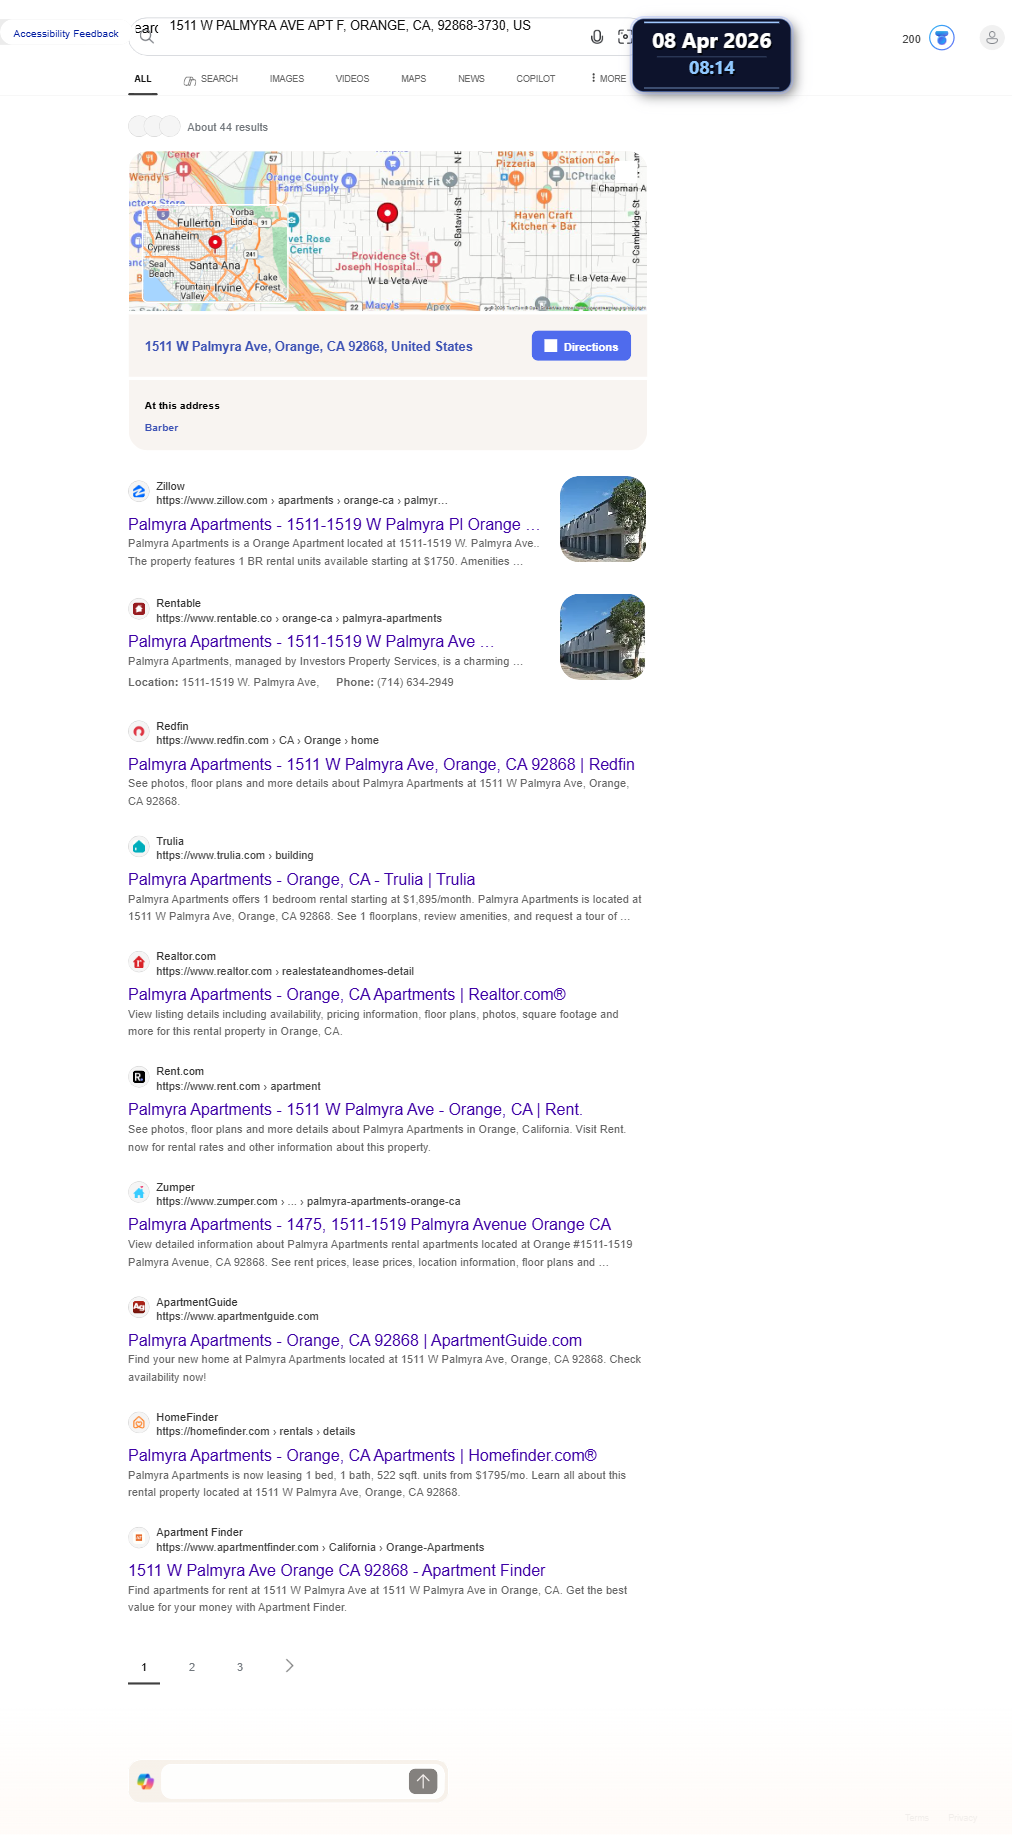This screenshot has width=1012, height=1835.
Task: Open Zillow Palmyra Apartments result title
Action: point(334,525)
